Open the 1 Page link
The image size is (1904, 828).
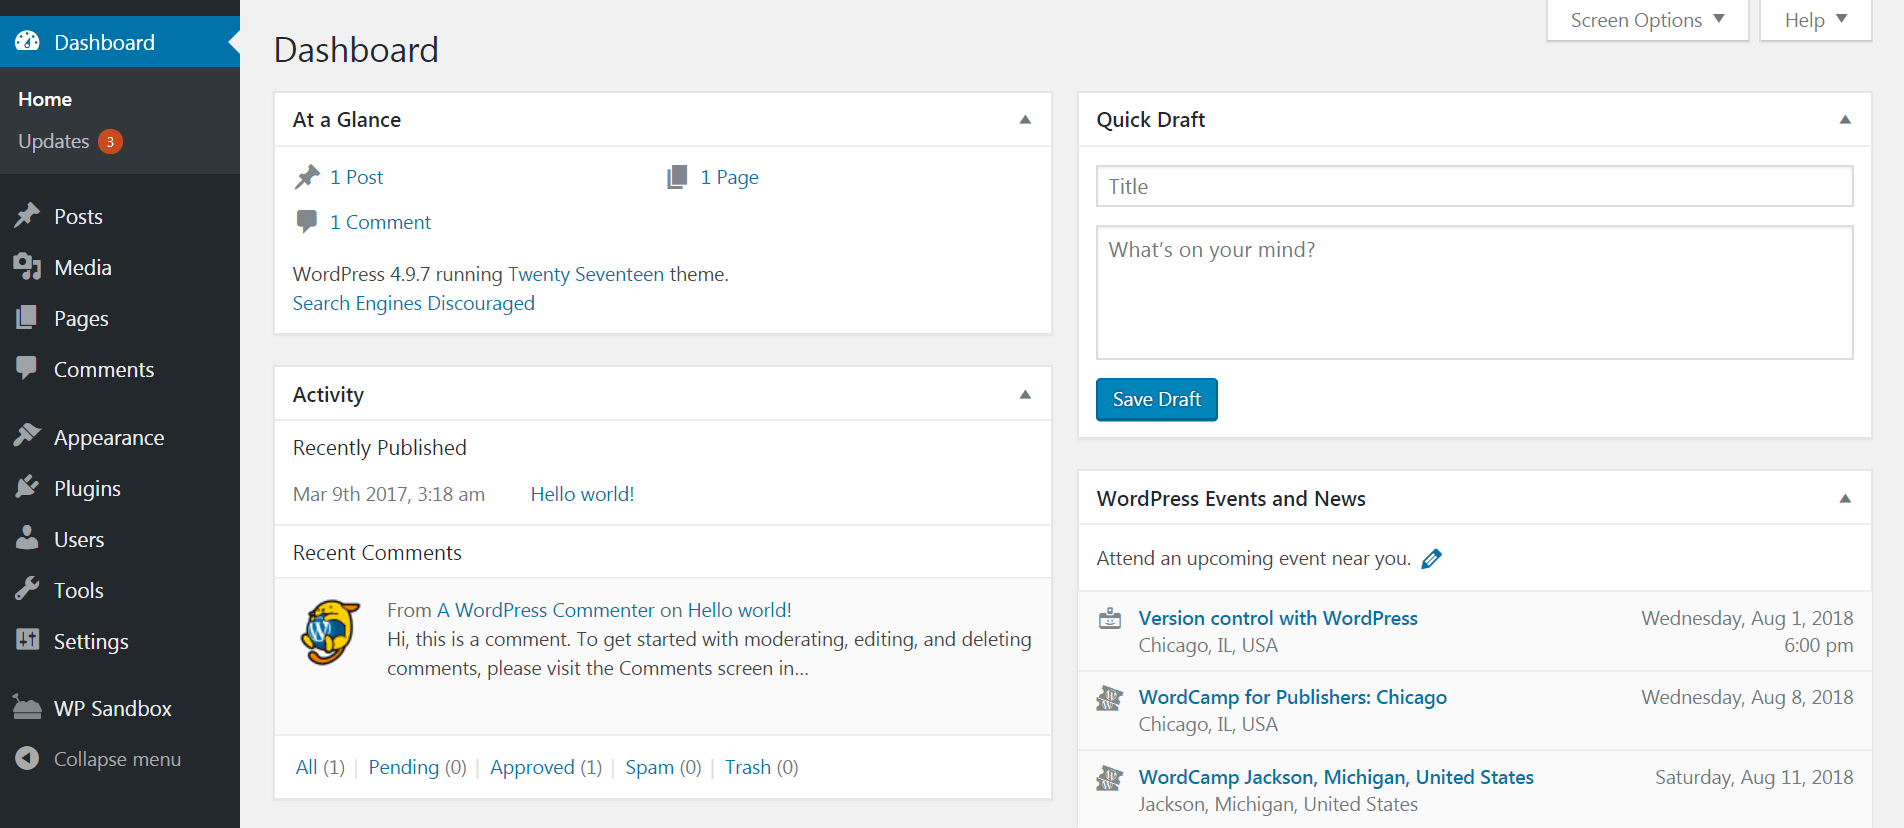pos(729,177)
